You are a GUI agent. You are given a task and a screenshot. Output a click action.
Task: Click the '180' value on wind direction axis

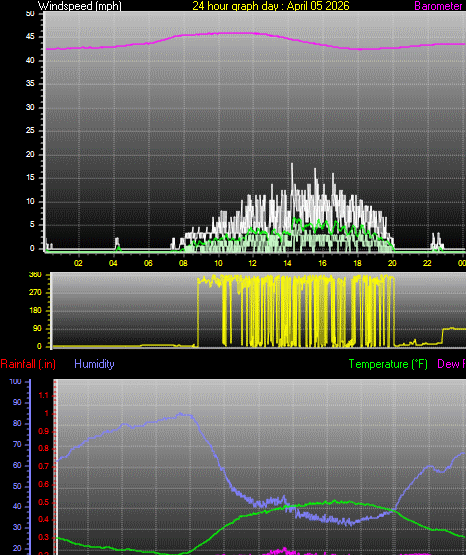click(35, 311)
